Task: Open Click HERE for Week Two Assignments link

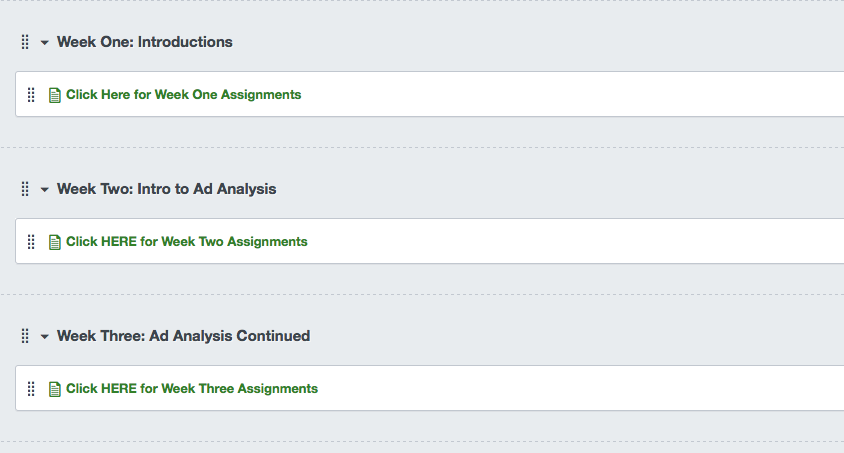Action: (186, 242)
